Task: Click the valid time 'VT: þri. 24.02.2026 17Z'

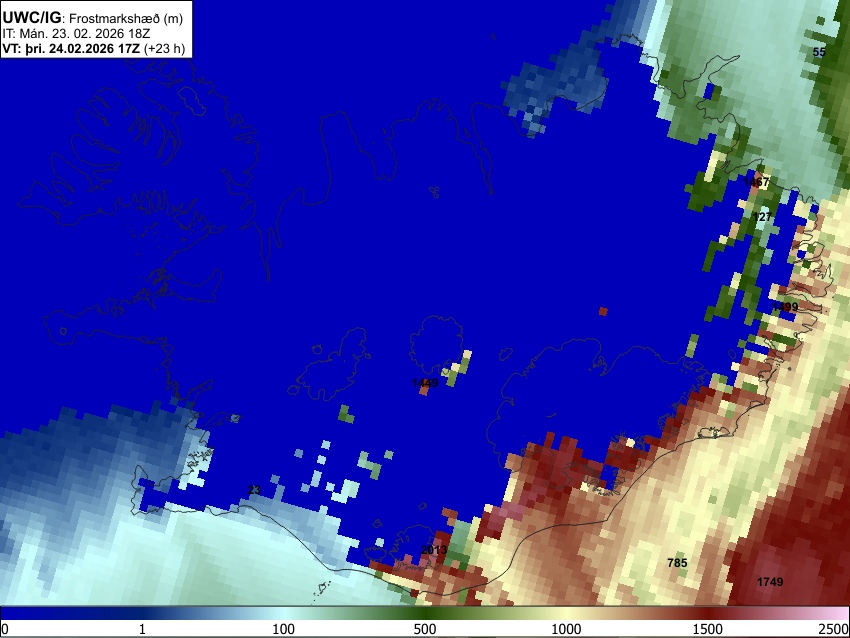Action: coord(71,48)
